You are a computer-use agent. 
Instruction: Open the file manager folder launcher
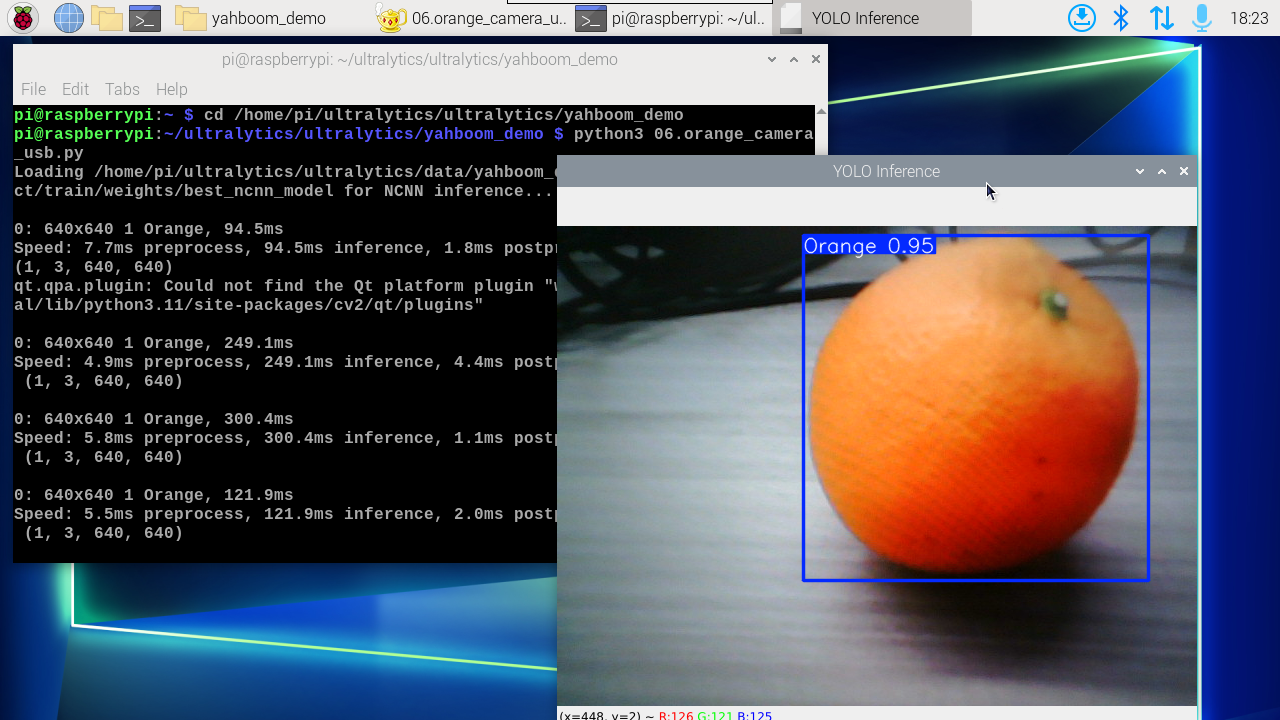(x=106, y=18)
